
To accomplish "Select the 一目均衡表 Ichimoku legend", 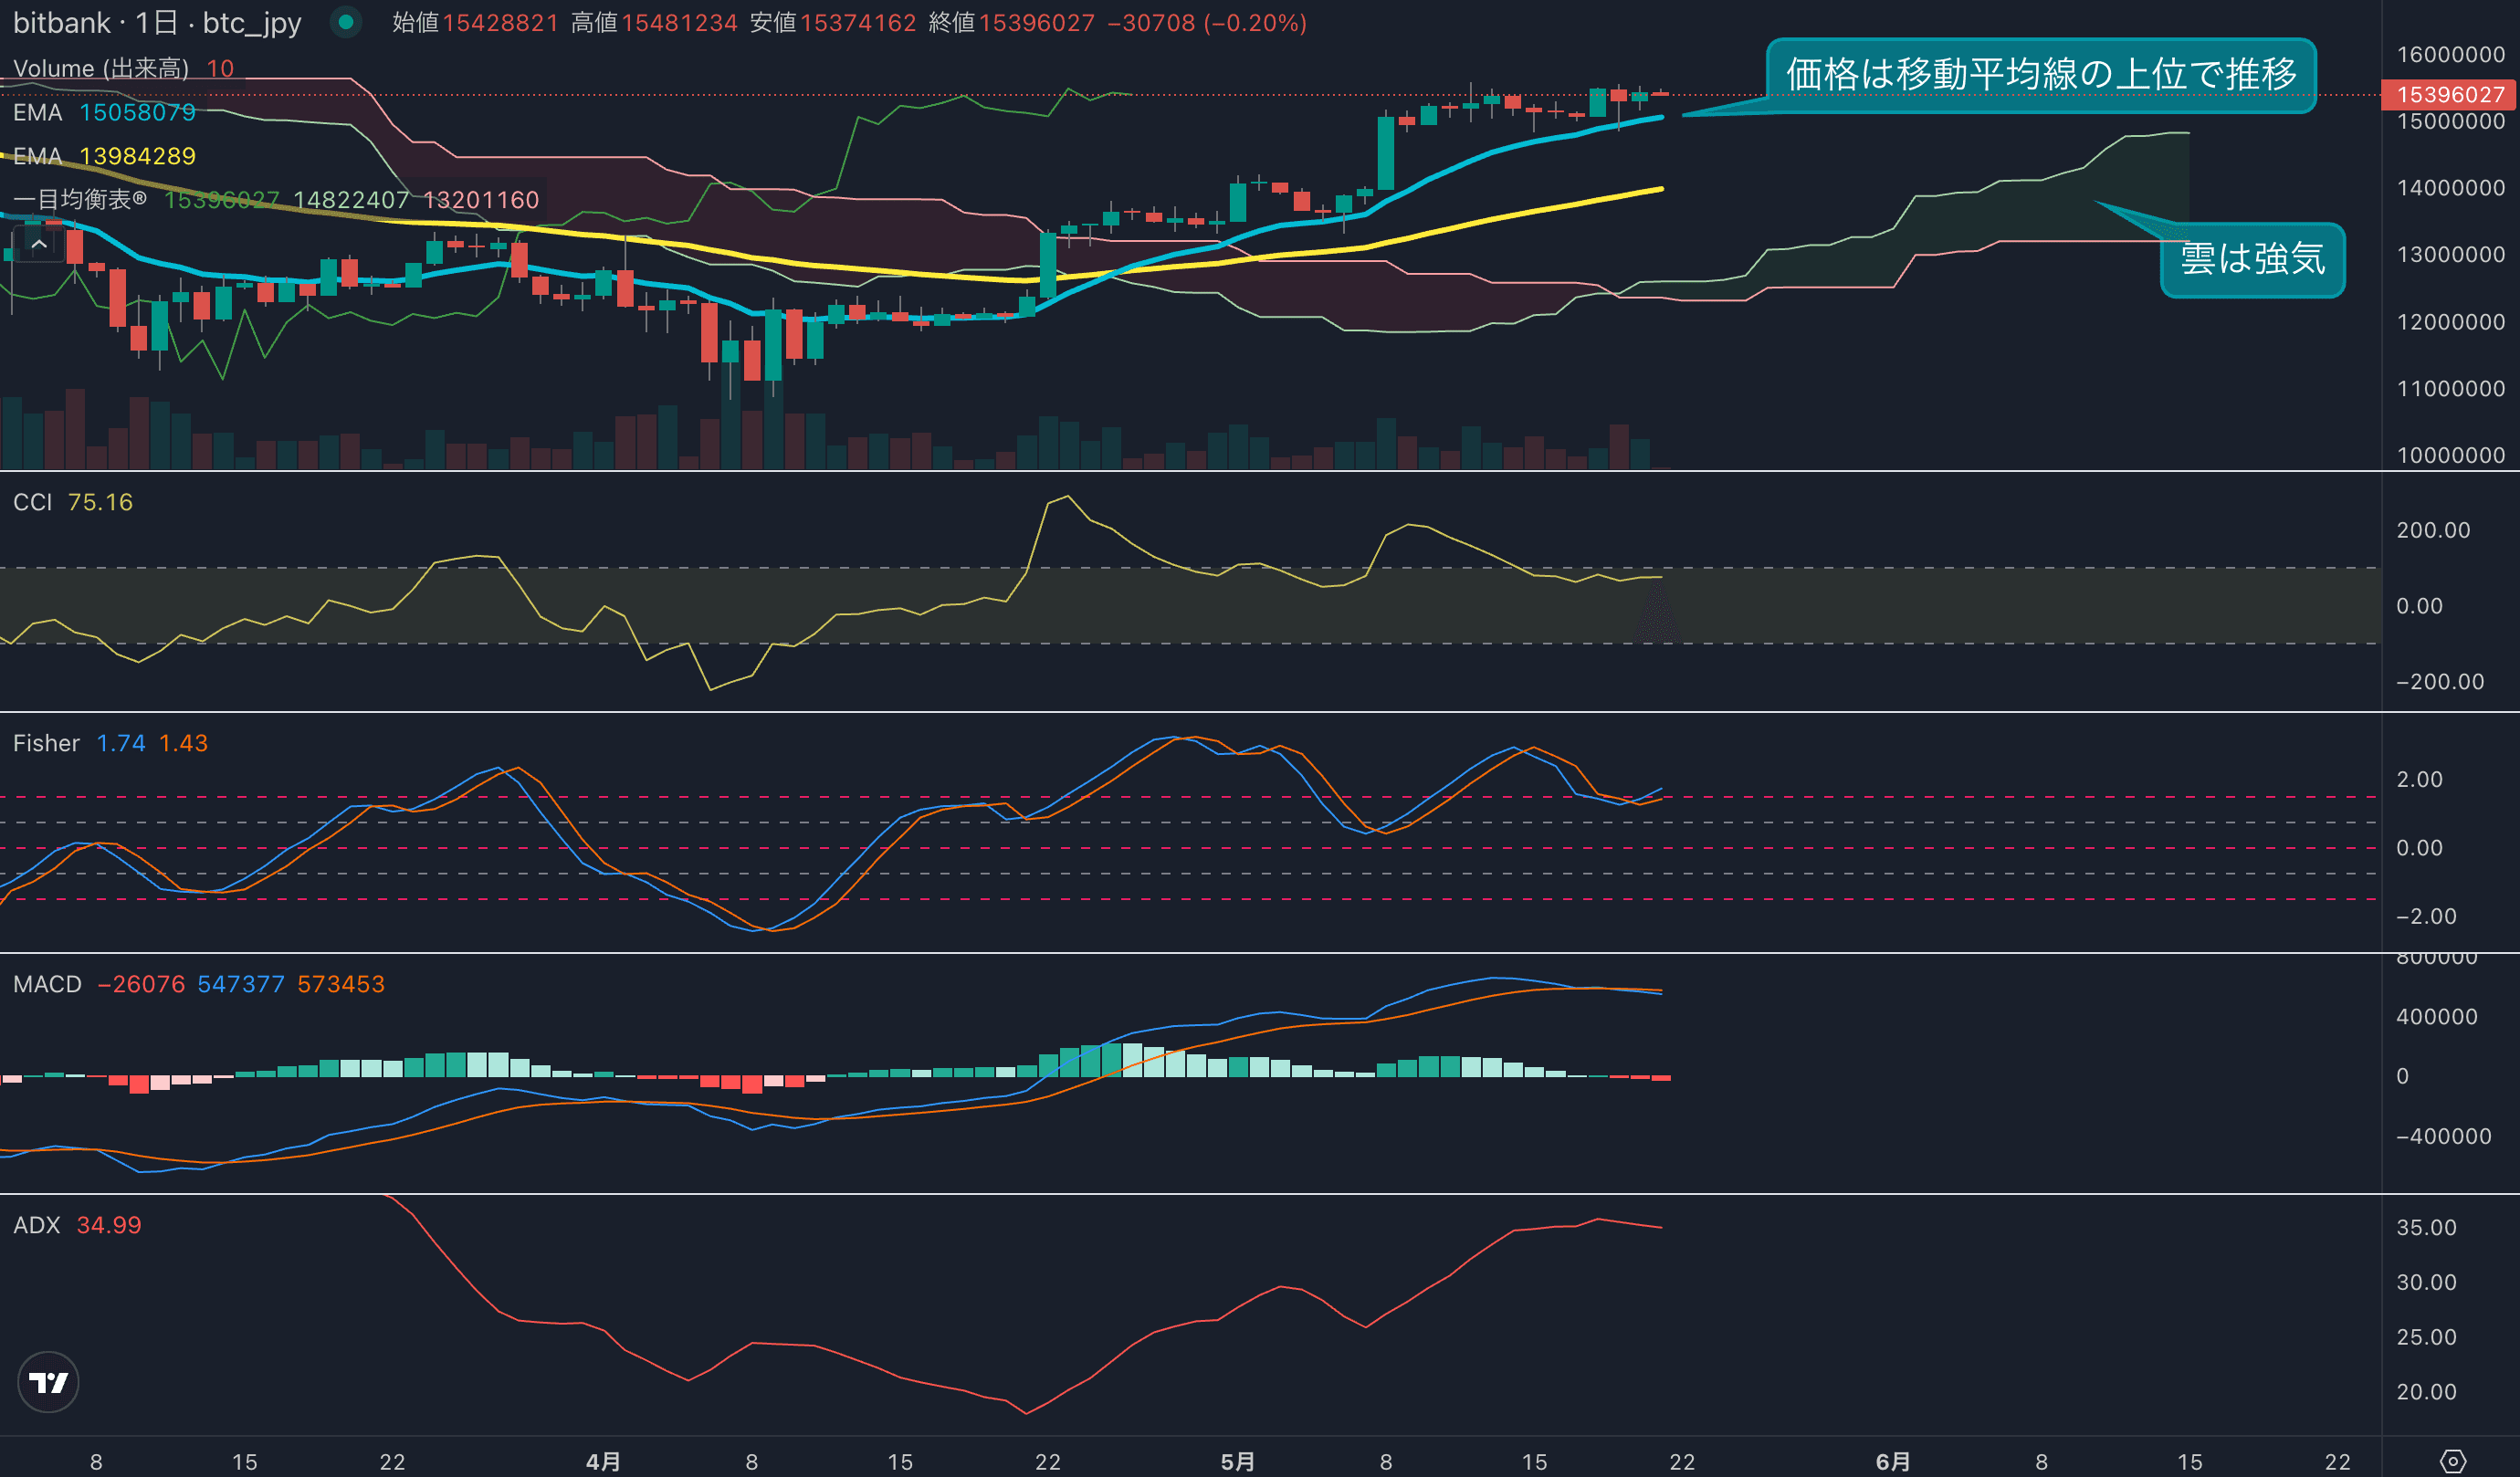I will (x=80, y=200).
